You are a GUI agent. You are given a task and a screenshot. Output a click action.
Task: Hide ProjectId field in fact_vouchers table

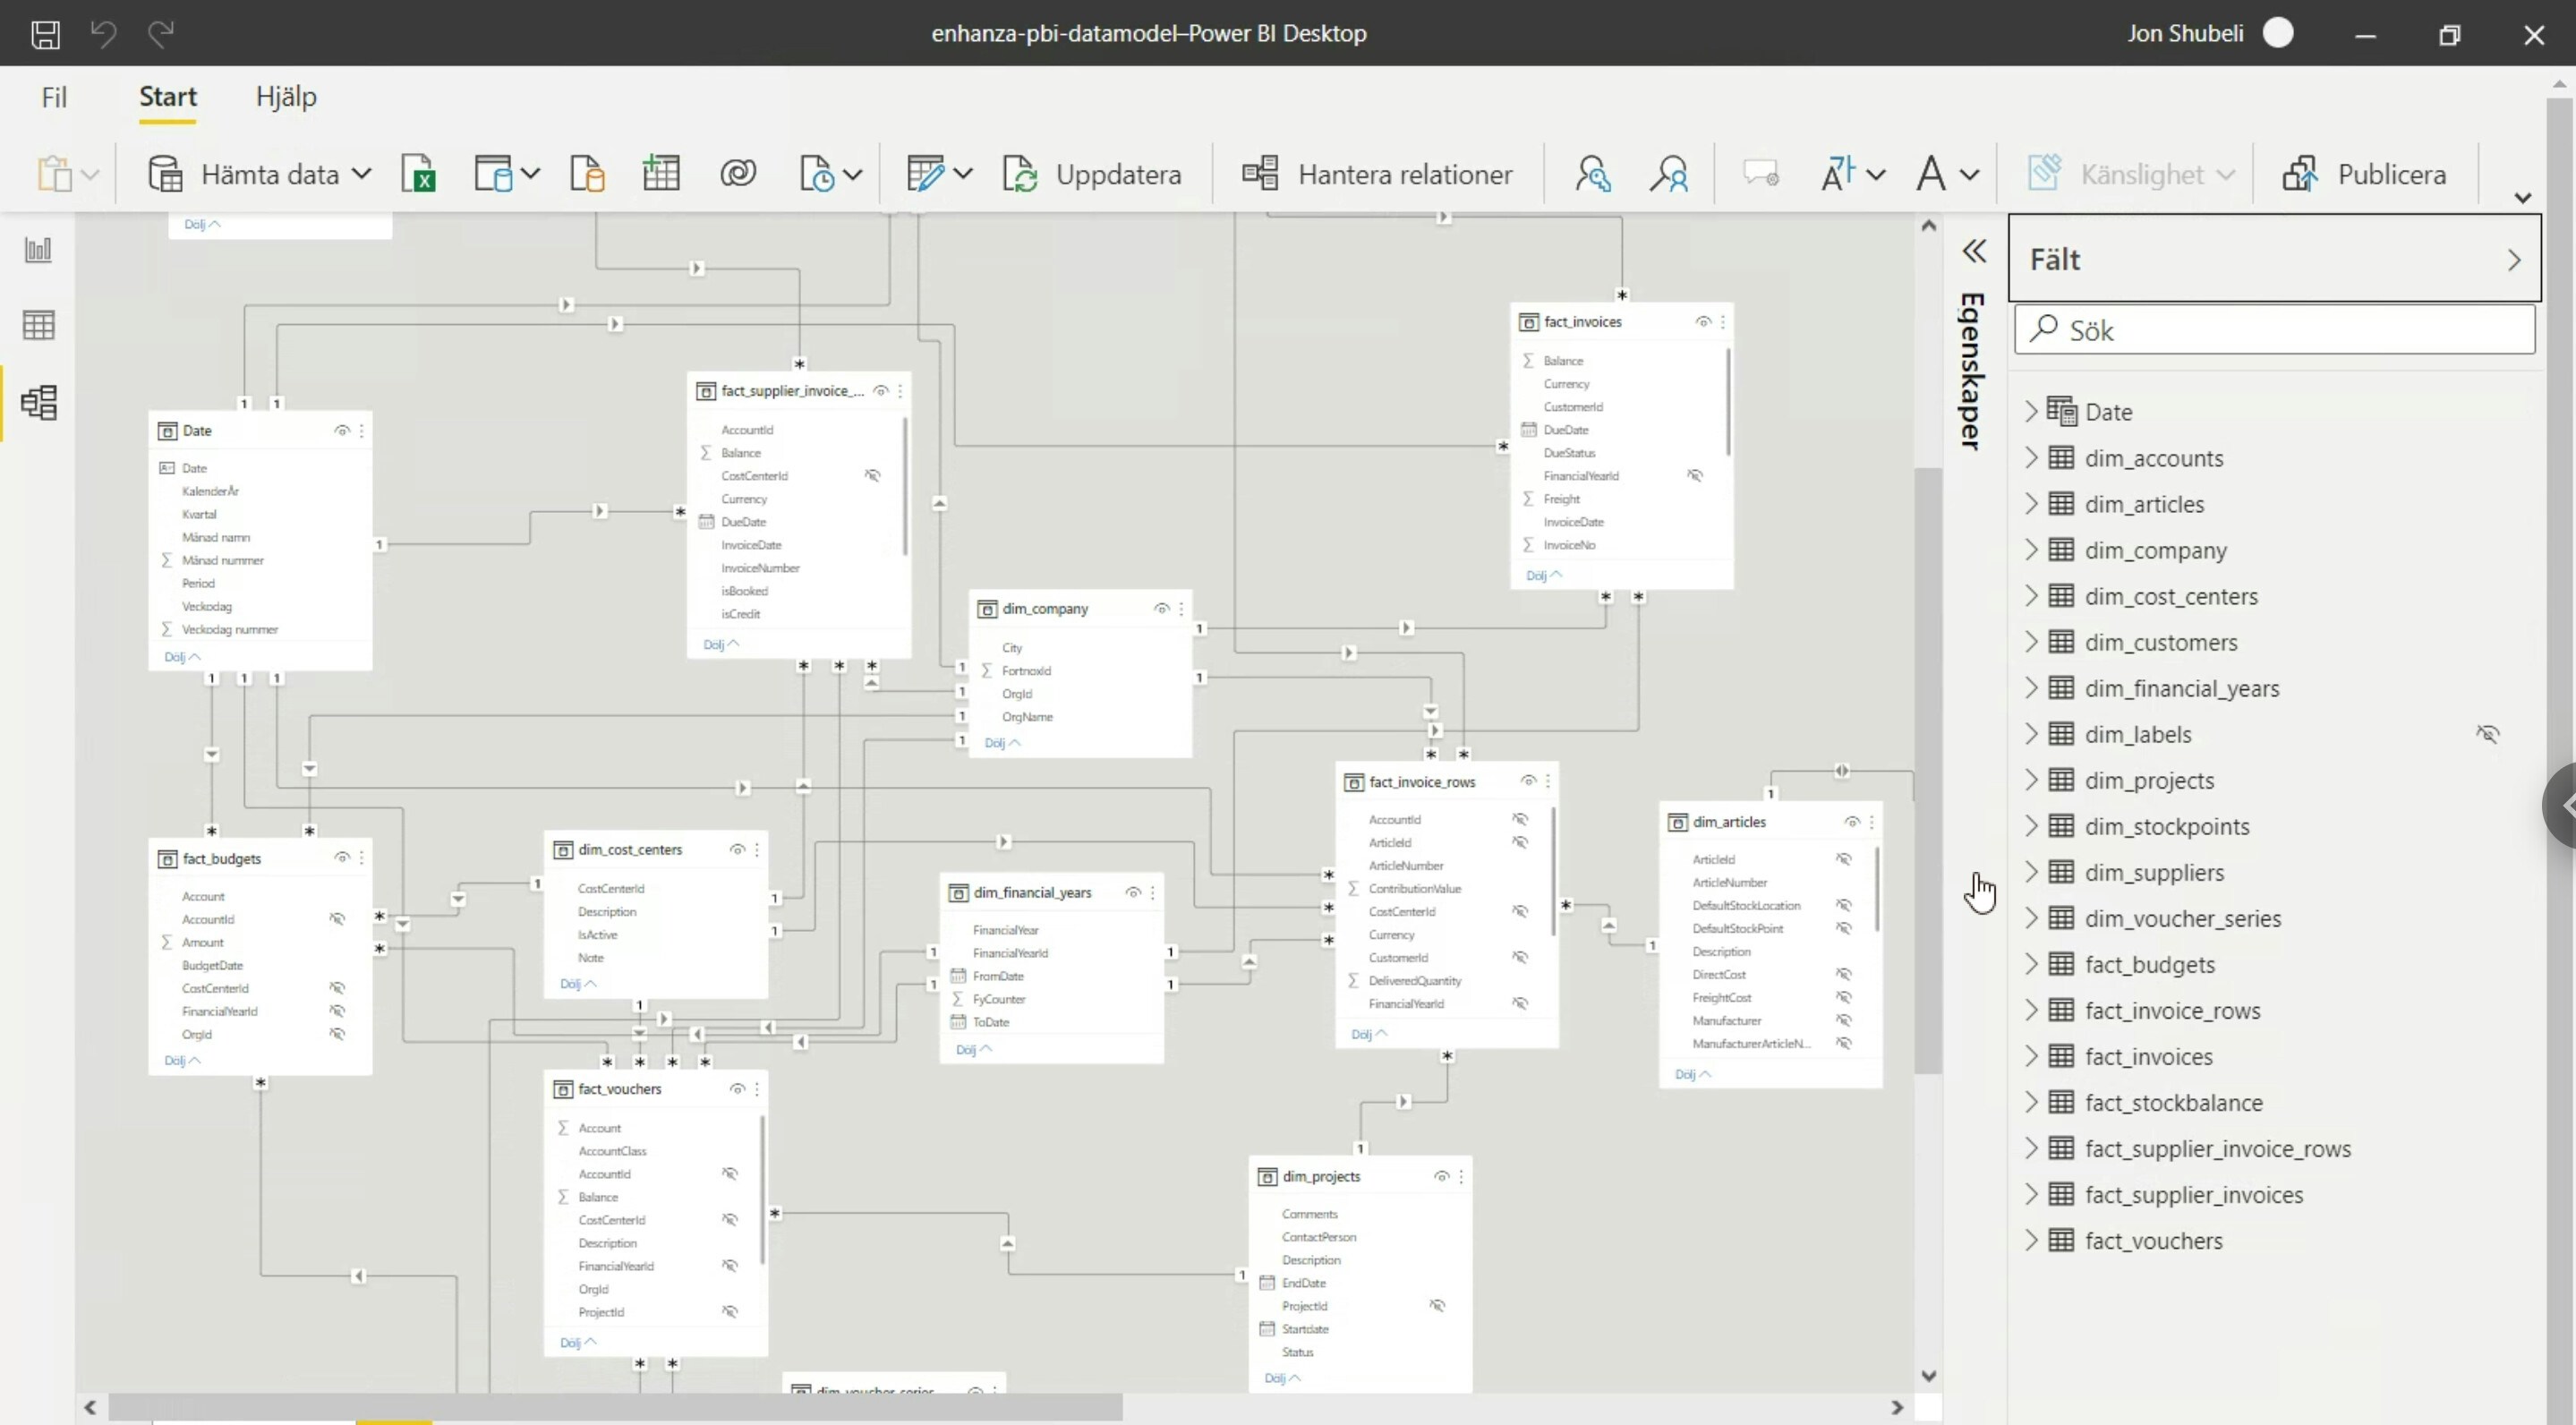click(x=732, y=1312)
